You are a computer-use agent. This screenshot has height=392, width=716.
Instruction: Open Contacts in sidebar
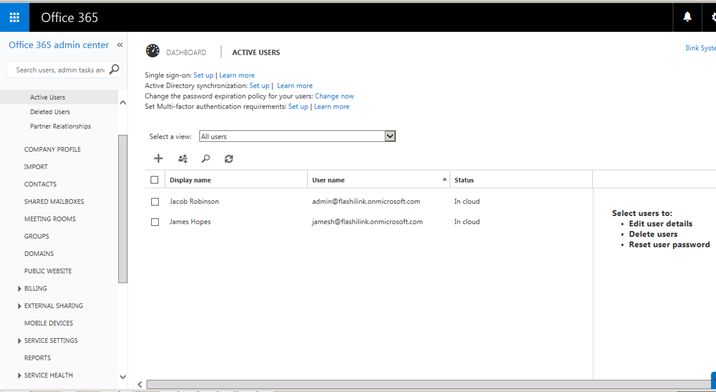tap(40, 184)
